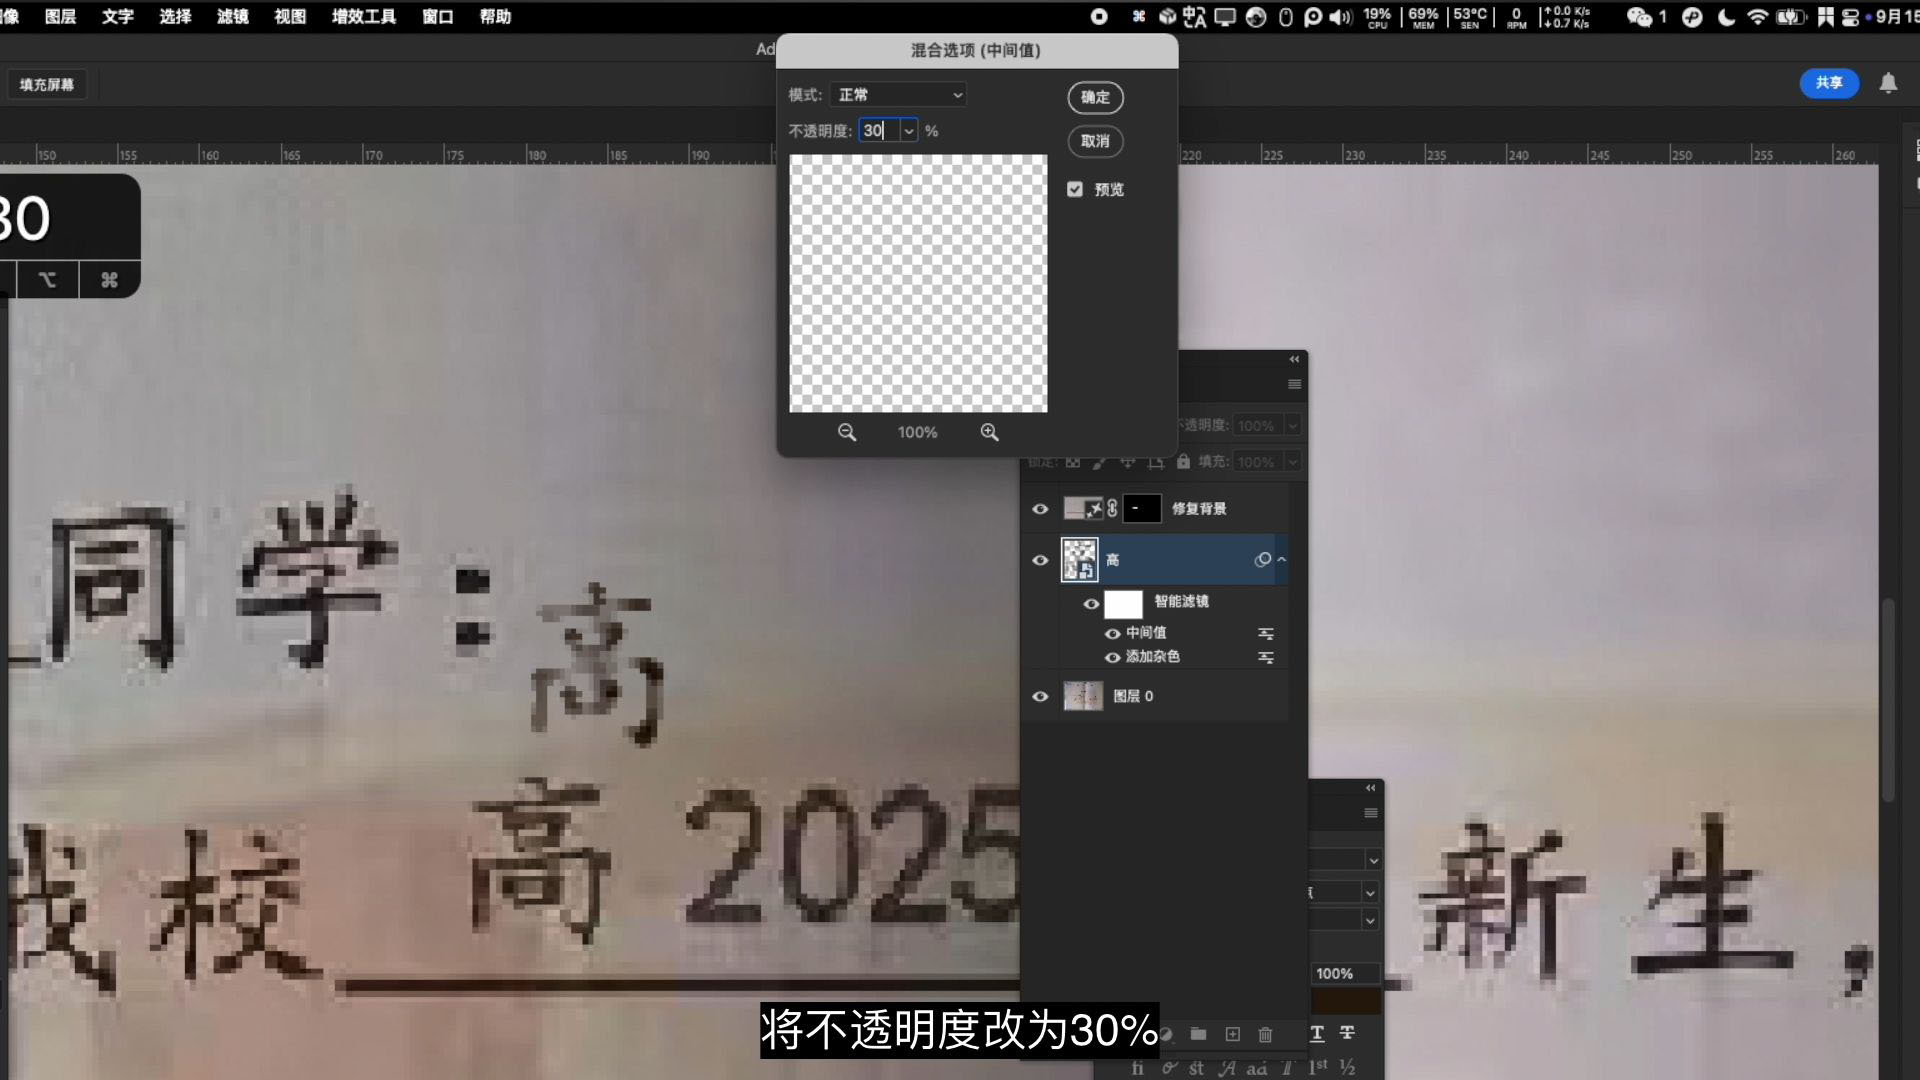
Task: Click the new group folder icon
Action: click(1198, 1034)
